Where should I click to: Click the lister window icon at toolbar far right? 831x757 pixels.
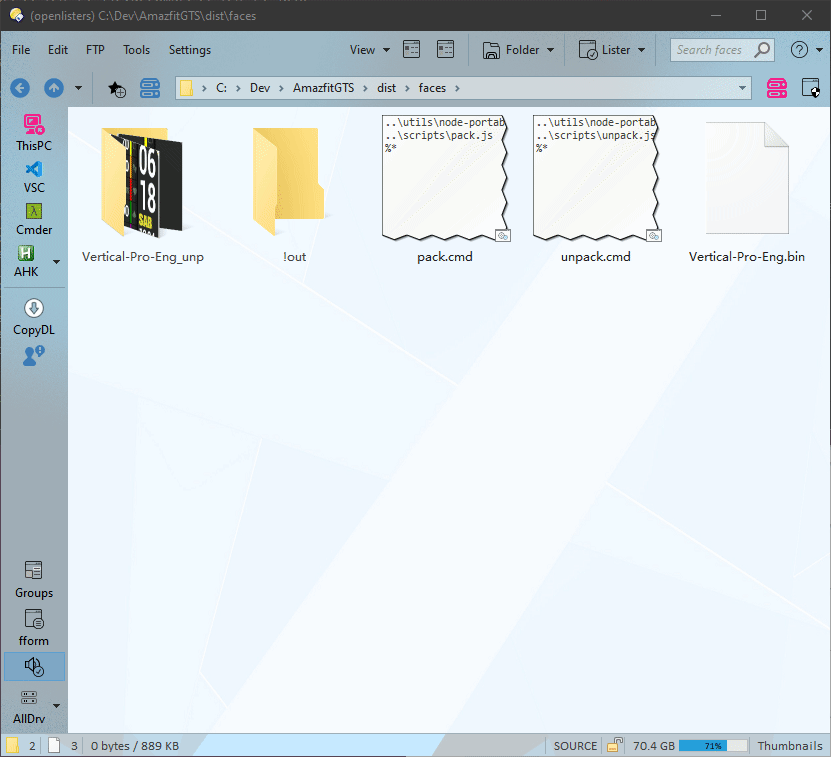811,88
